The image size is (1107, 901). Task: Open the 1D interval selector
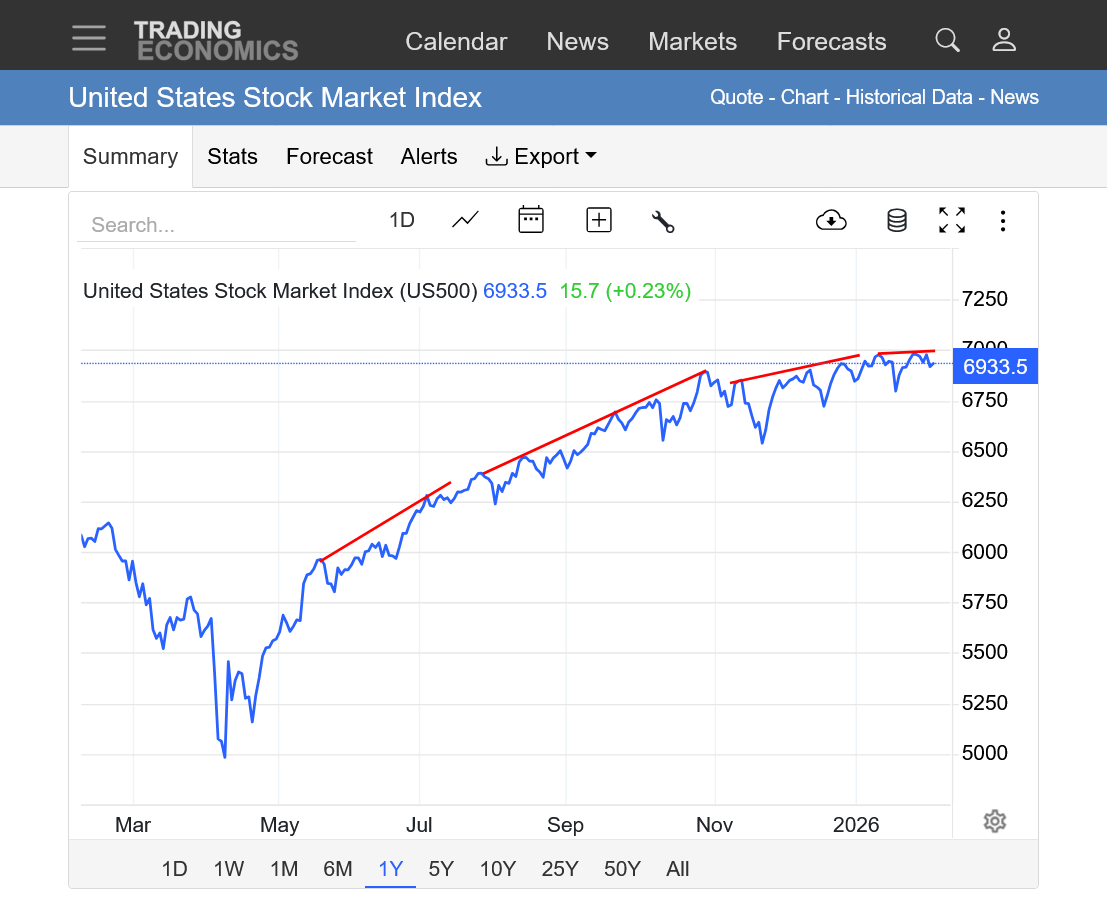[401, 220]
